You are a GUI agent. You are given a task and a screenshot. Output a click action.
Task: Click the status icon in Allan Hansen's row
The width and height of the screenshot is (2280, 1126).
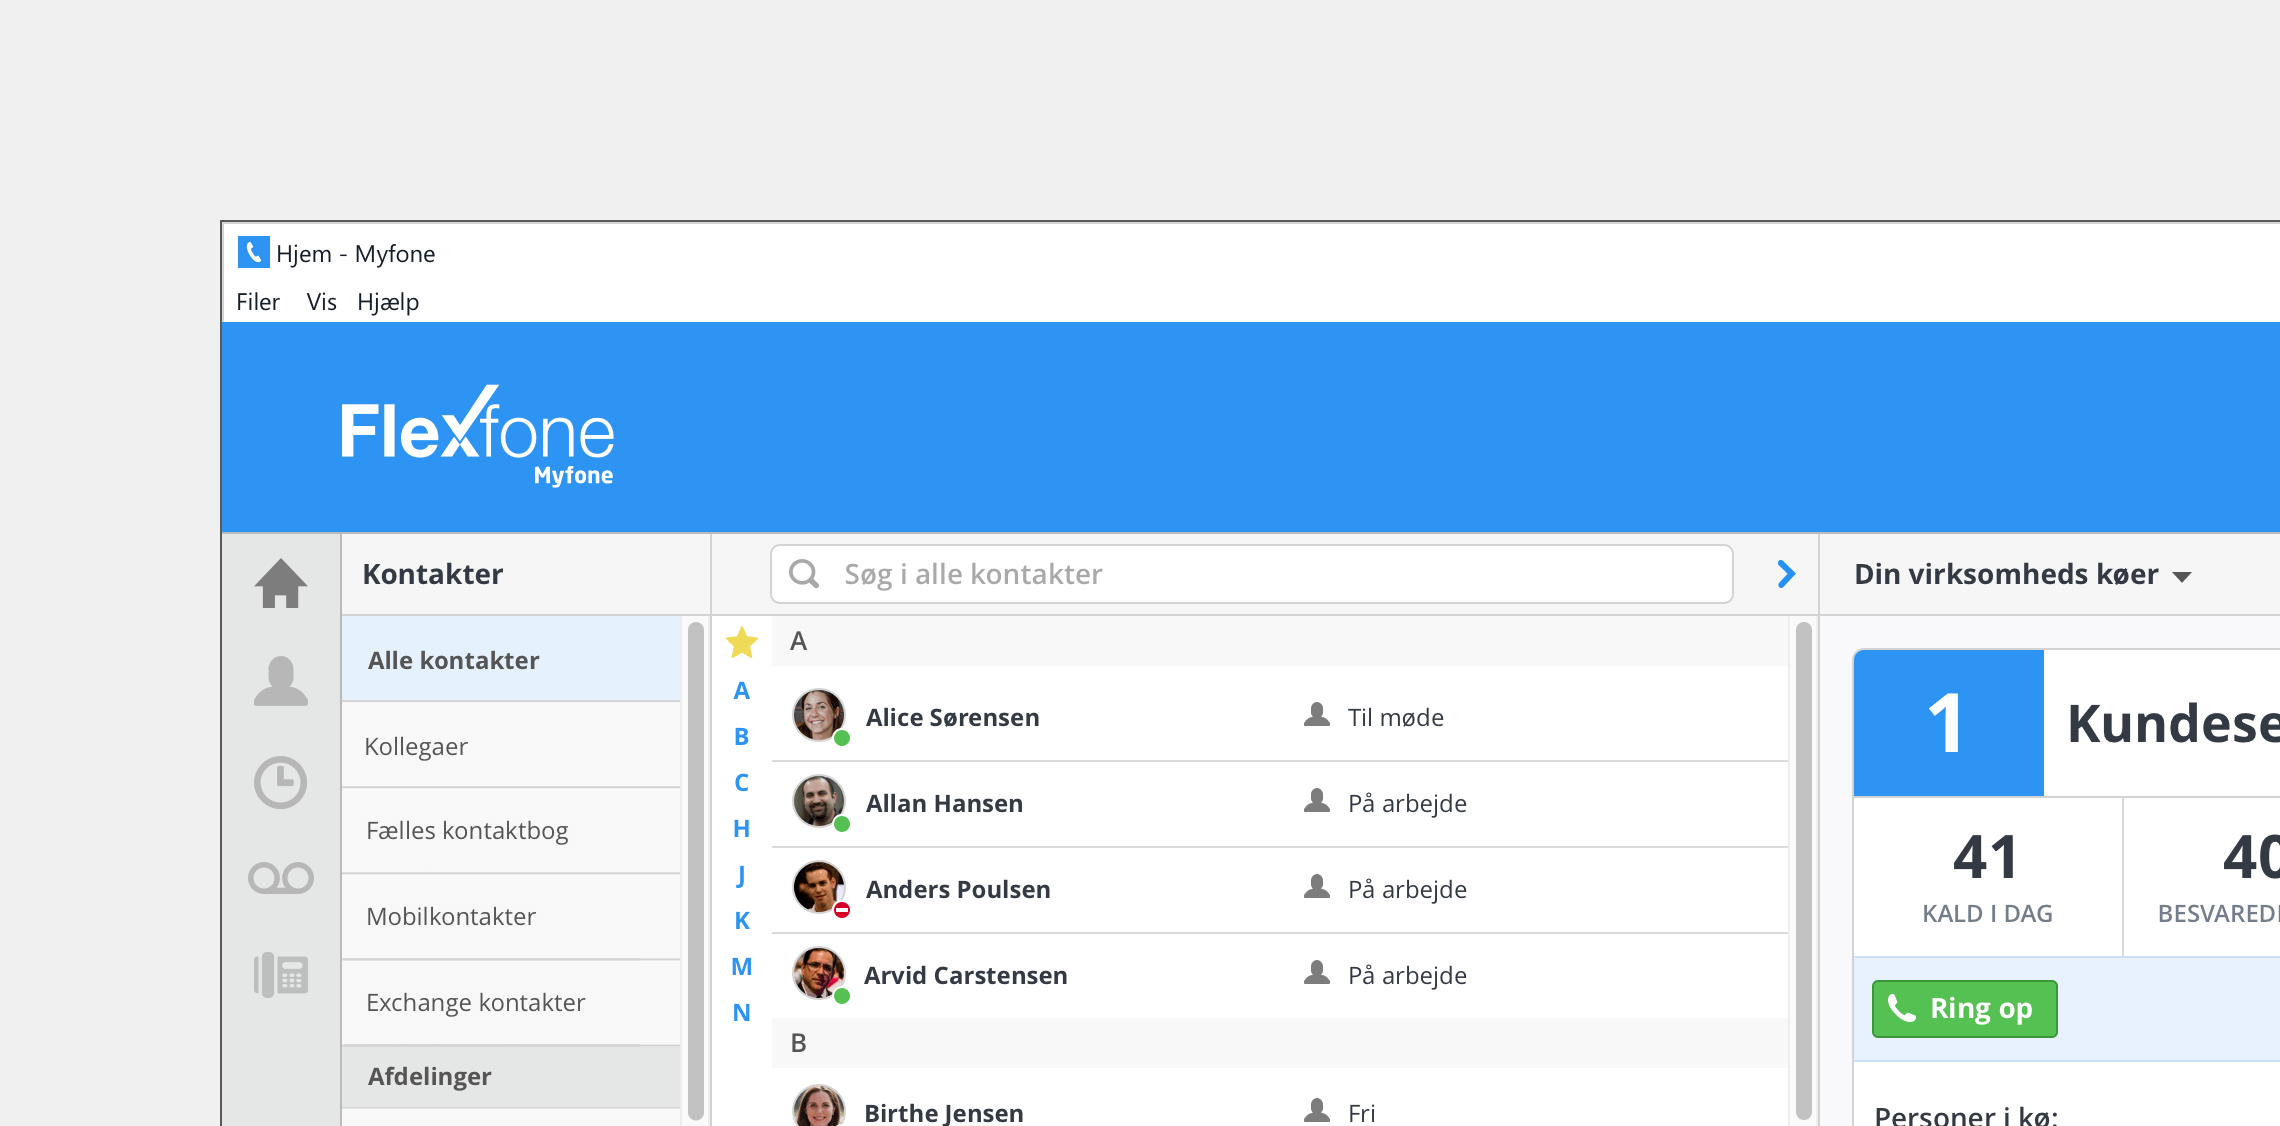coord(1317,801)
